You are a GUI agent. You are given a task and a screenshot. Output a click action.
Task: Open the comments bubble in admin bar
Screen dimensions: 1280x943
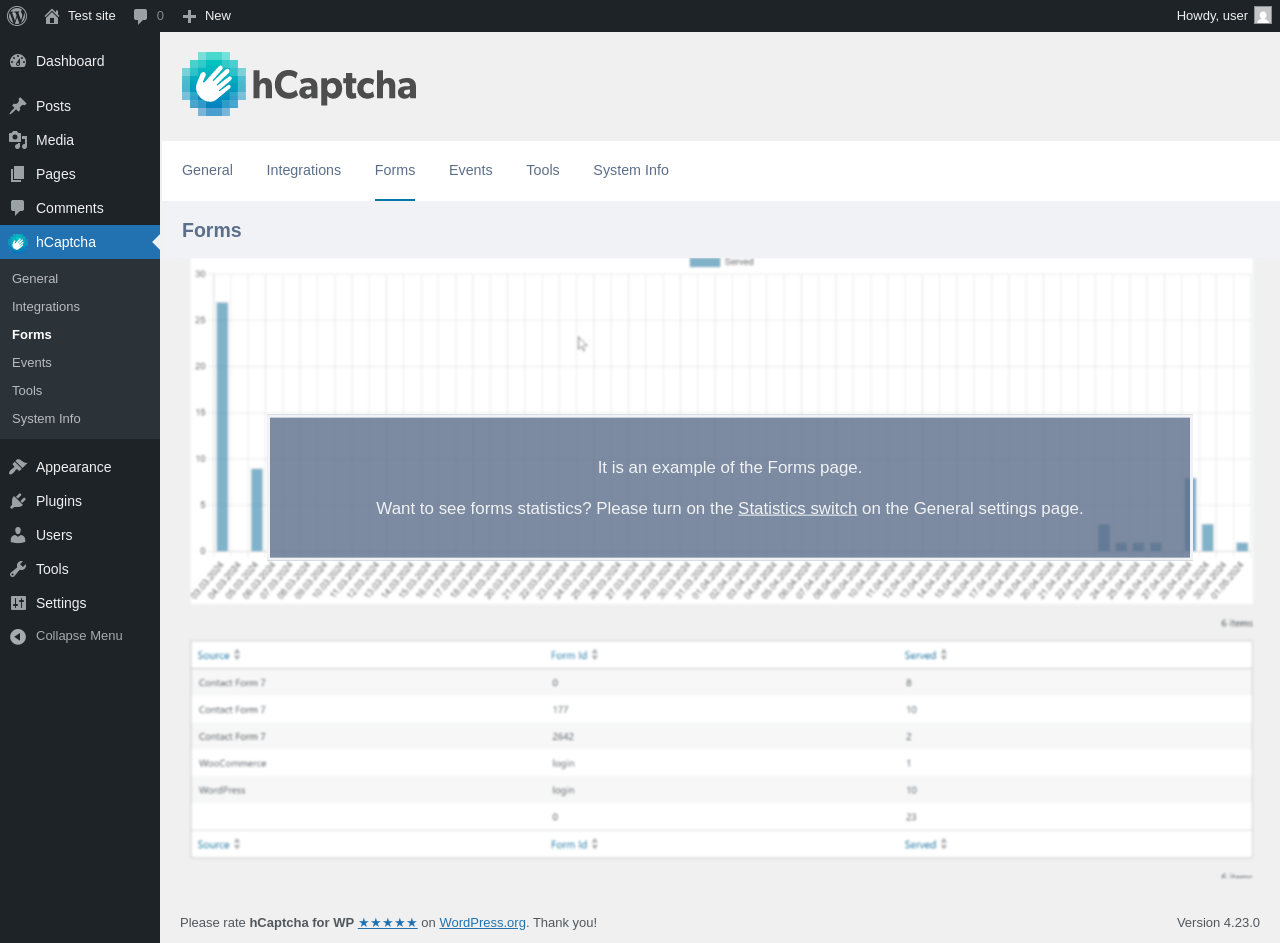[x=141, y=16]
